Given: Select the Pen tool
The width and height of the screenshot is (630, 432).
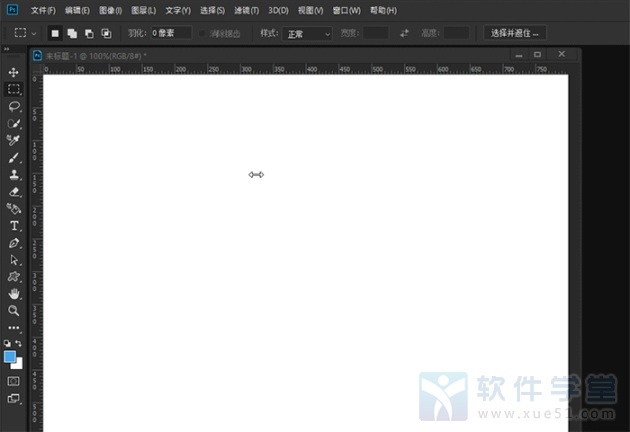Looking at the screenshot, I should click(14, 243).
